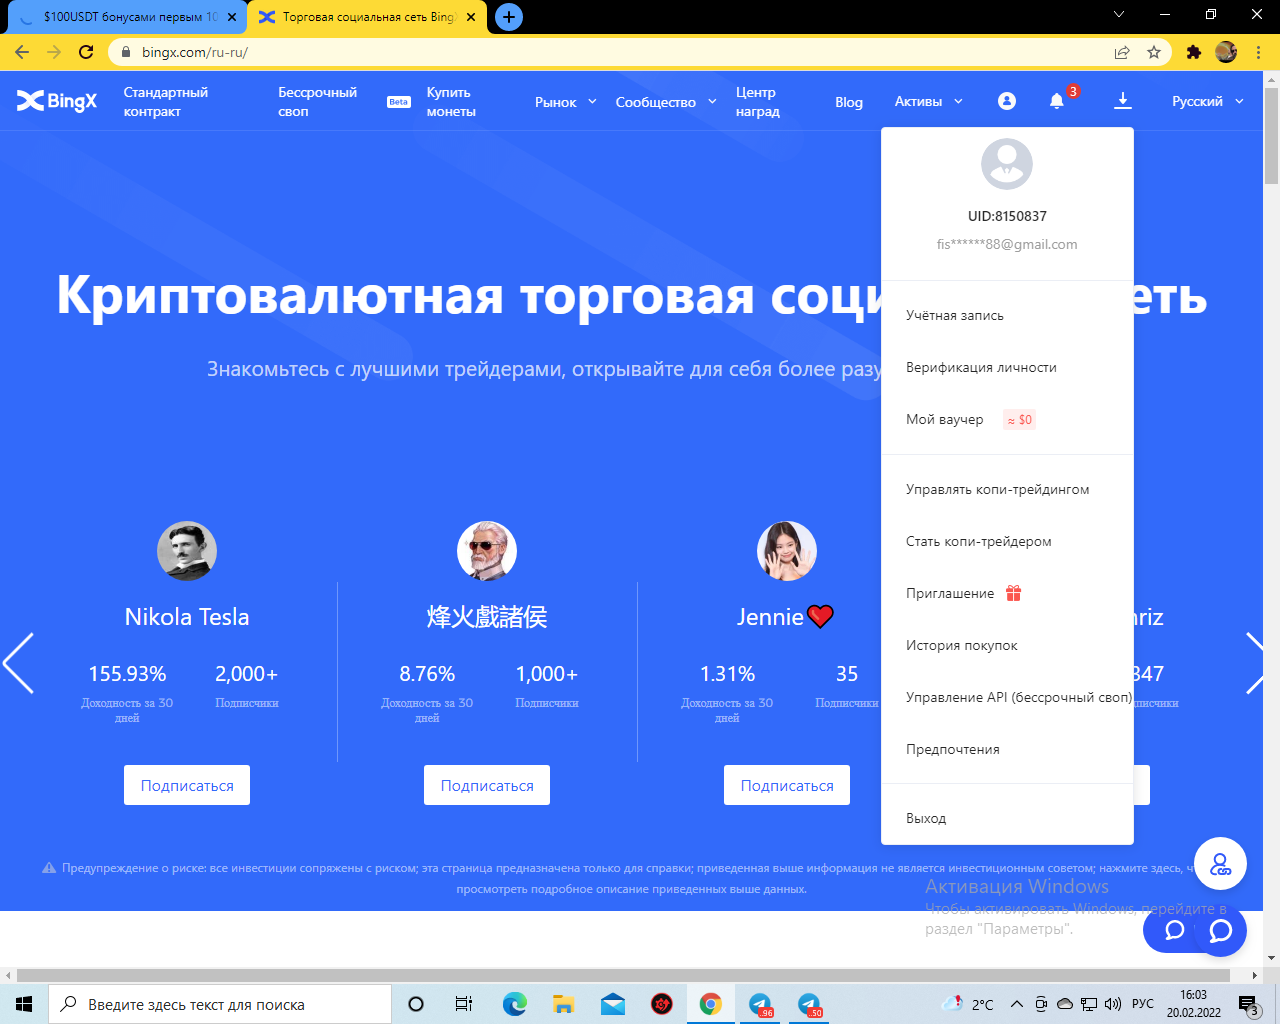
Task: Open Telegram with the 96 badge
Action: tap(760, 1004)
